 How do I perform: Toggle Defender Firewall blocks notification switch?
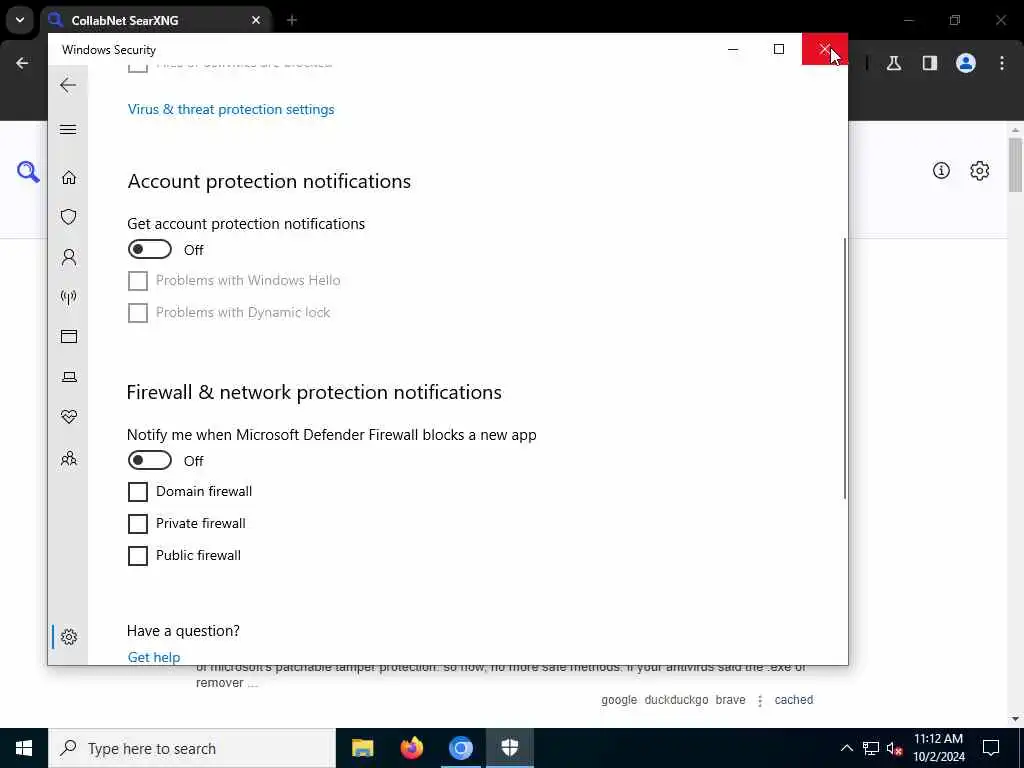[x=150, y=460]
